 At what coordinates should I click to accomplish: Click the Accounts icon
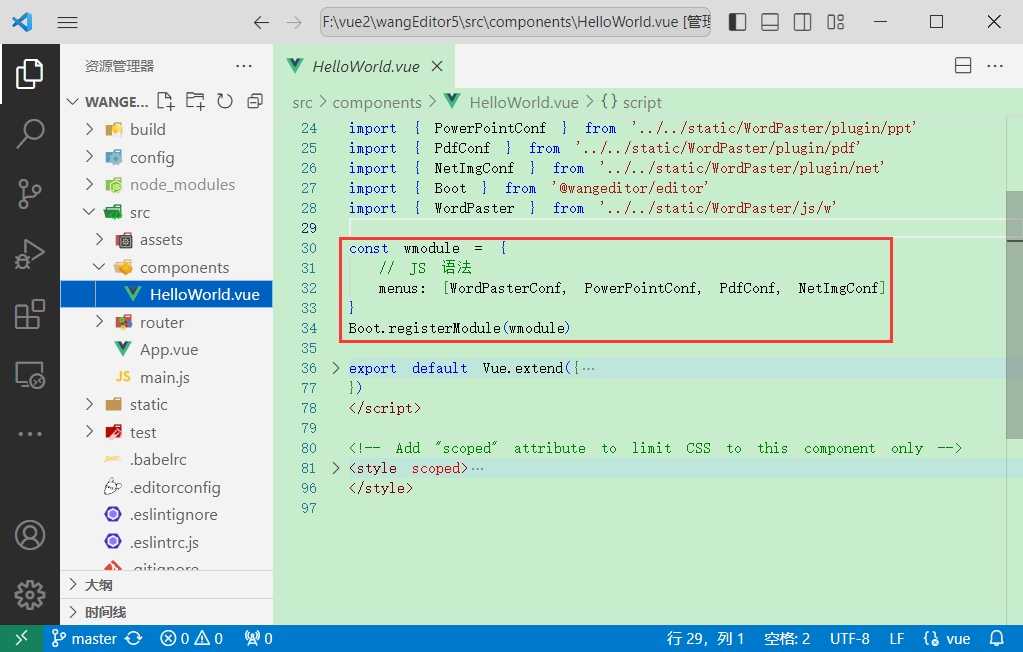click(30, 535)
